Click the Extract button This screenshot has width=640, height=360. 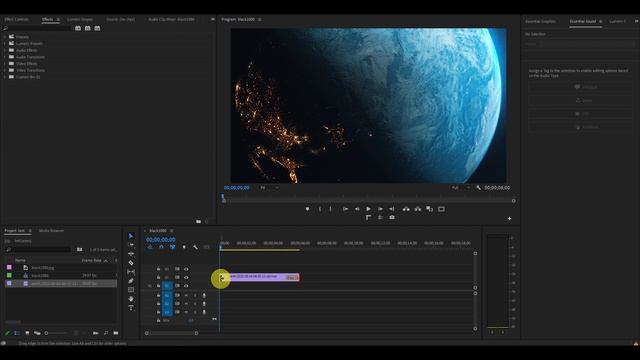418,209
